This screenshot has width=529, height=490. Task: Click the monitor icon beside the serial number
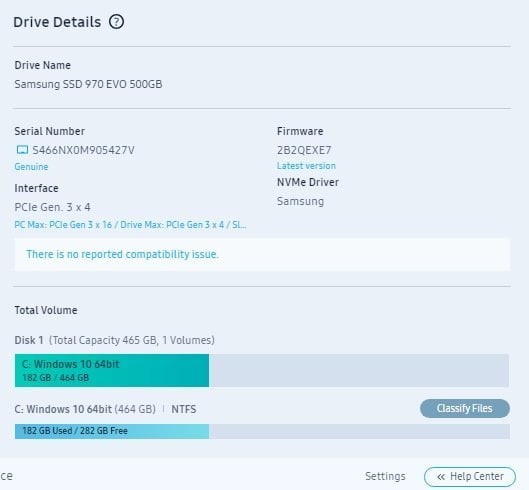(22, 150)
